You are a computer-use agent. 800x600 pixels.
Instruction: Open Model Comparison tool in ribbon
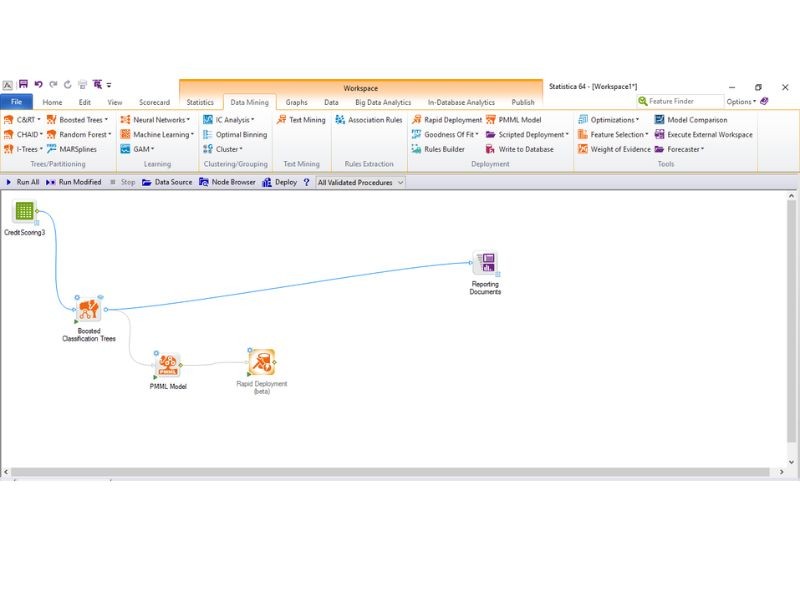(x=691, y=120)
